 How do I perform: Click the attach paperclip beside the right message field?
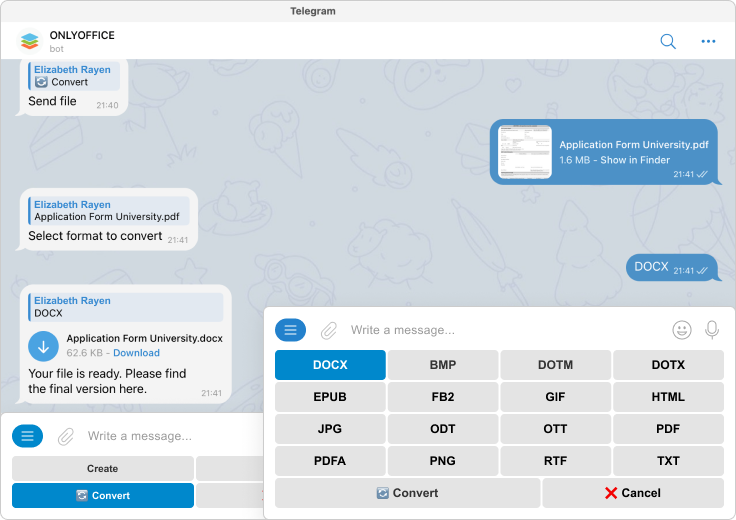(329, 330)
